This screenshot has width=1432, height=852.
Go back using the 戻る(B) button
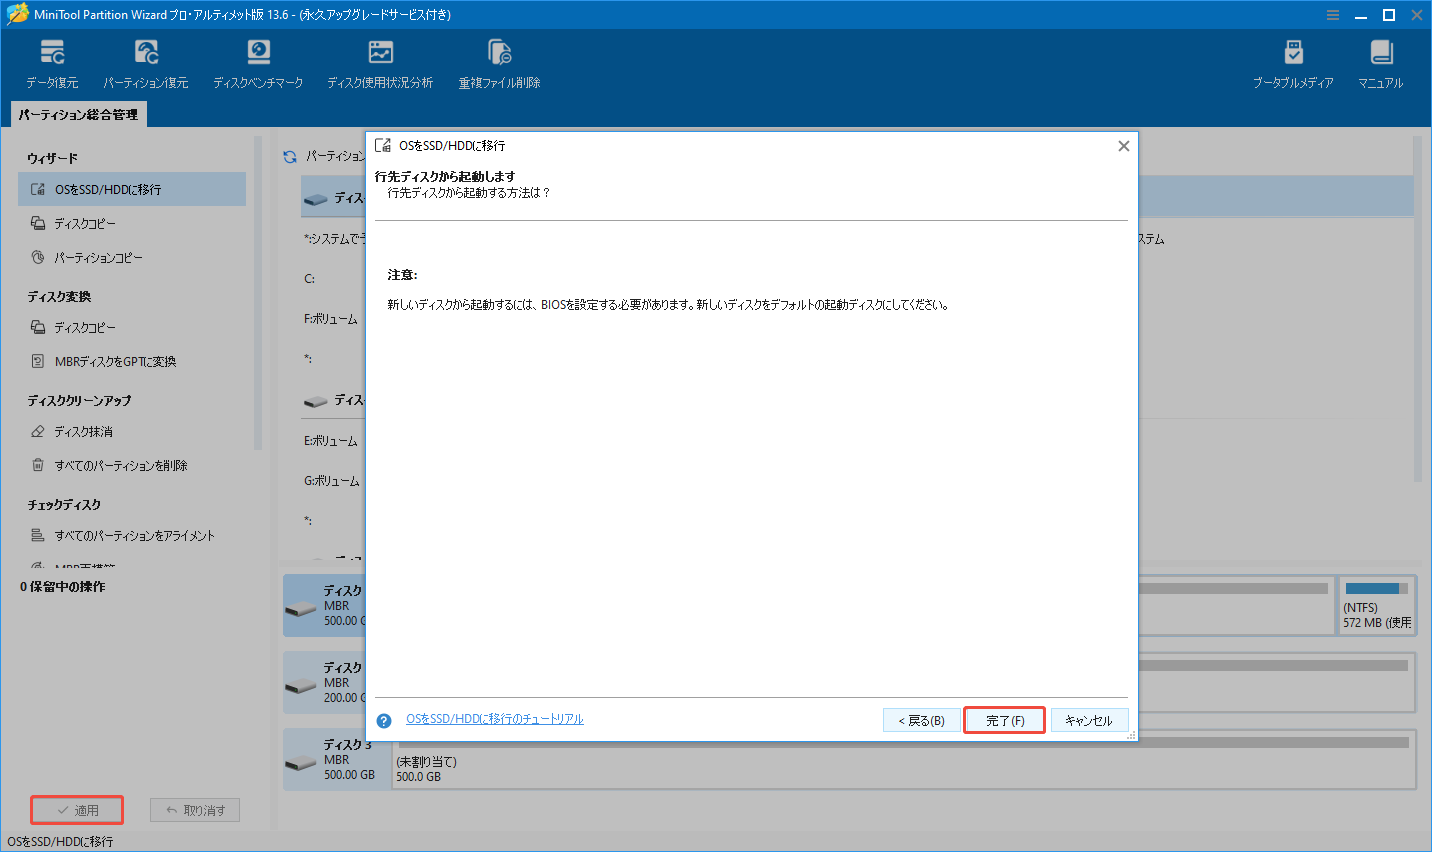pyautogui.click(x=921, y=719)
